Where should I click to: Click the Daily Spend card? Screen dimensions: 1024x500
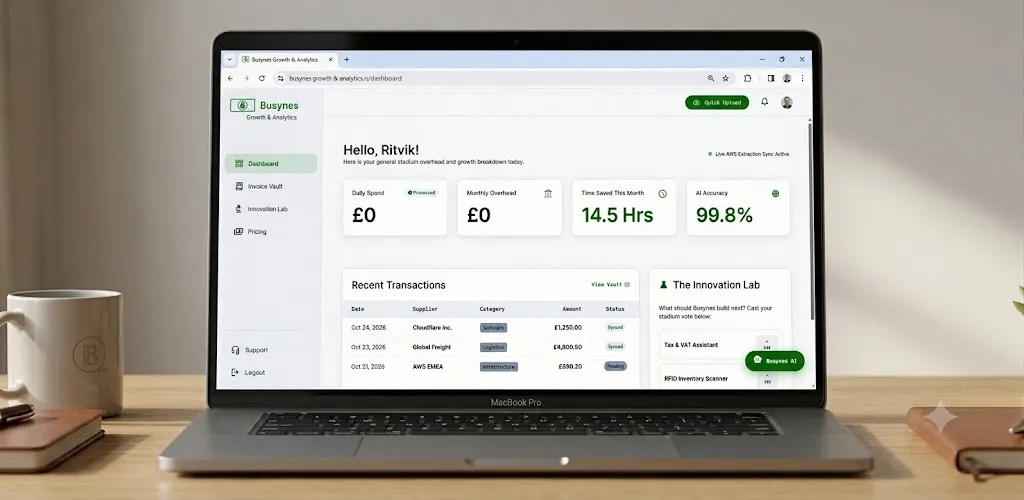pyautogui.click(x=395, y=208)
